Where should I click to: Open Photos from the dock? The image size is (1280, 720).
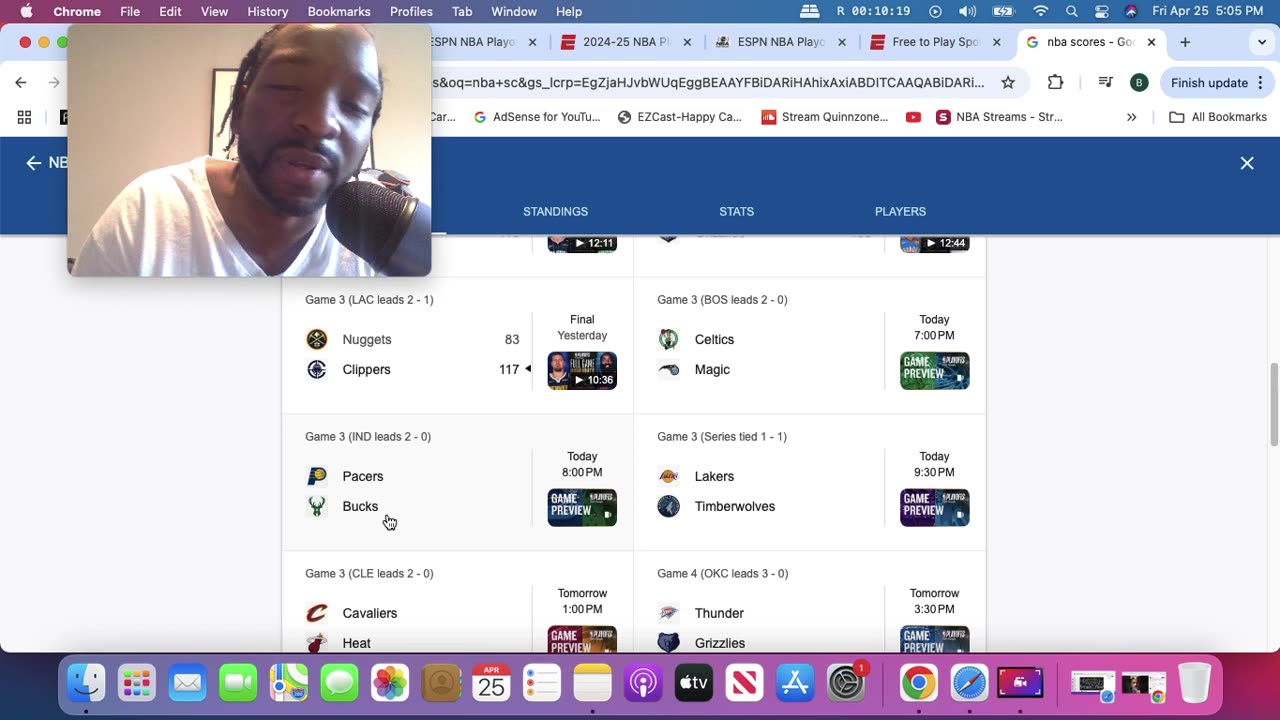(390, 684)
